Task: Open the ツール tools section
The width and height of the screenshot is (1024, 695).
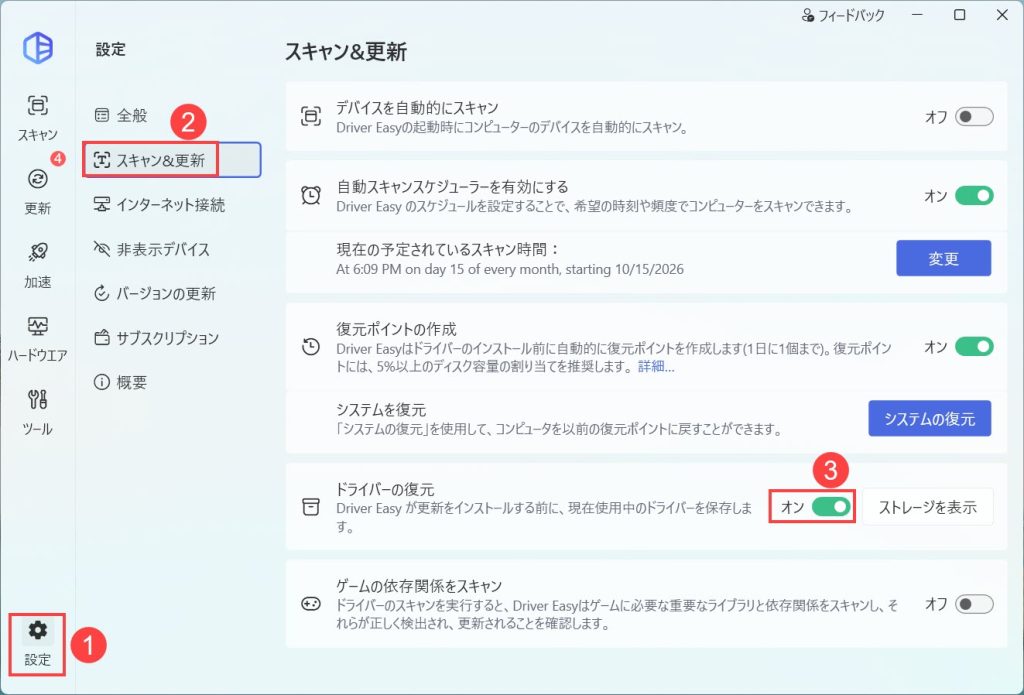Action: (37, 412)
